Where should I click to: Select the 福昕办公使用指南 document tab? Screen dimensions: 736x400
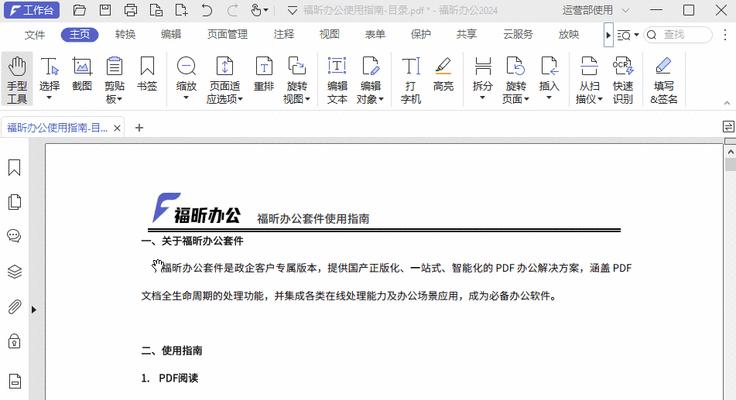tap(57, 128)
